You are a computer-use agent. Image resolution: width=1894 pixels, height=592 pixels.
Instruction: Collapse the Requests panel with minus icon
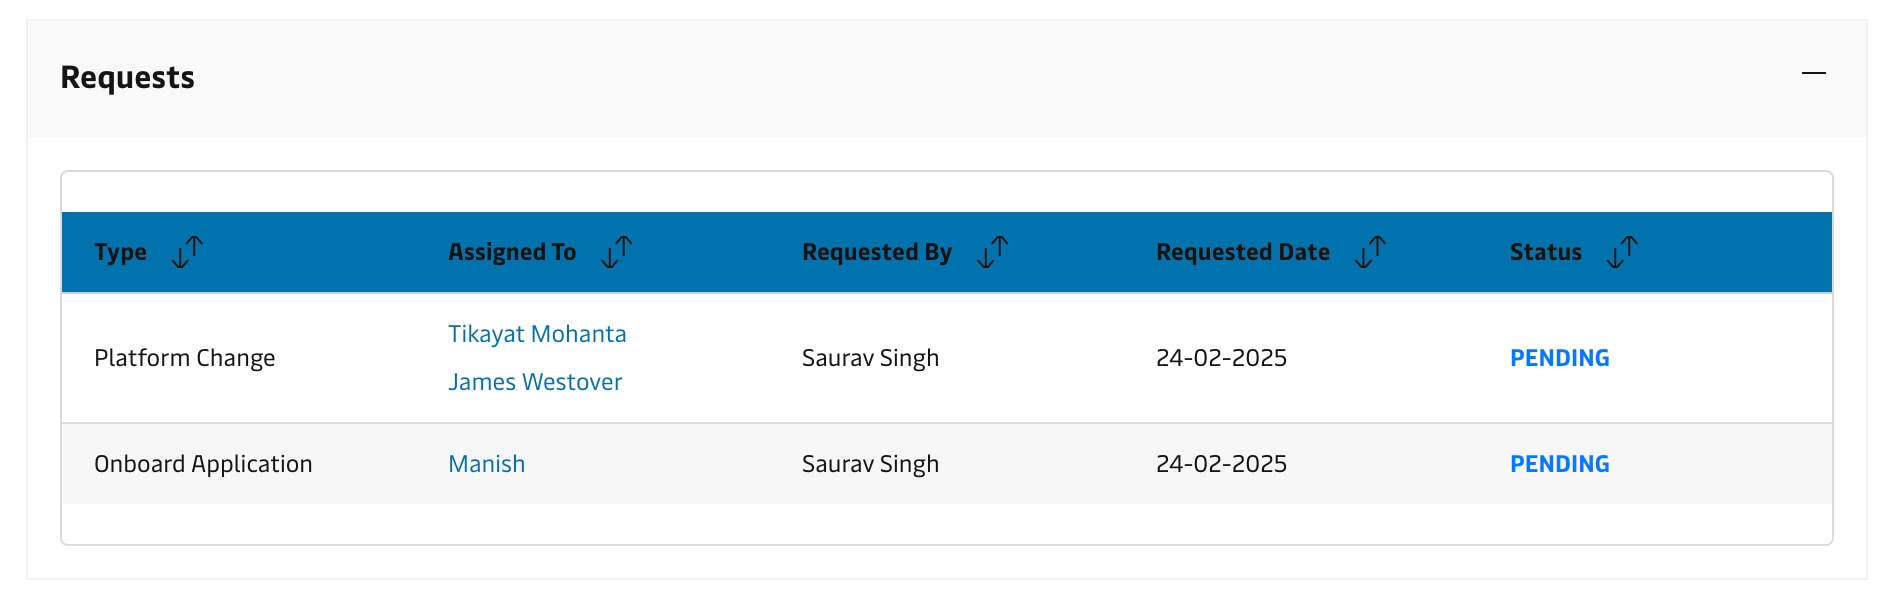coord(1814,73)
